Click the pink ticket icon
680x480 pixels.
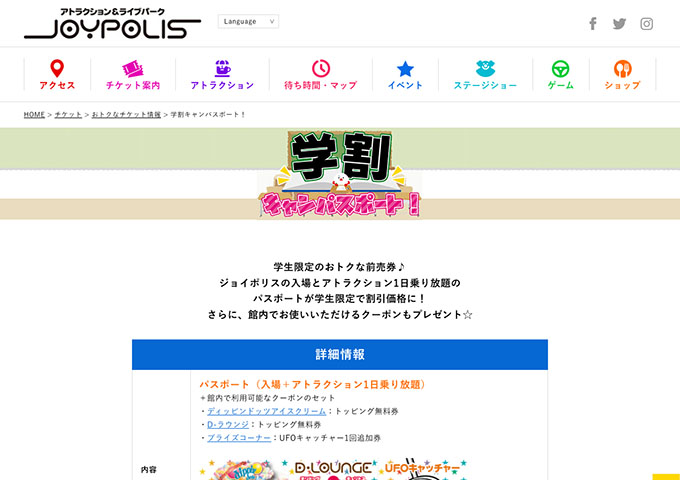click(133, 69)
